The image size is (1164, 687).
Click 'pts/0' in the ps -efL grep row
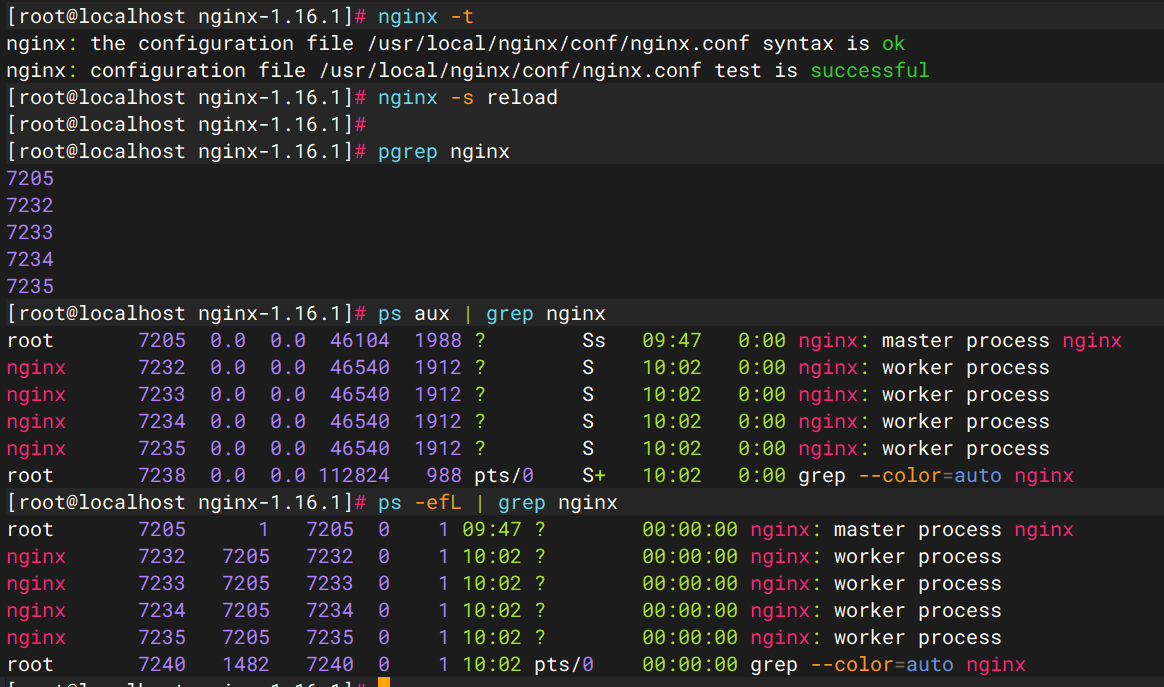point(564,665)
